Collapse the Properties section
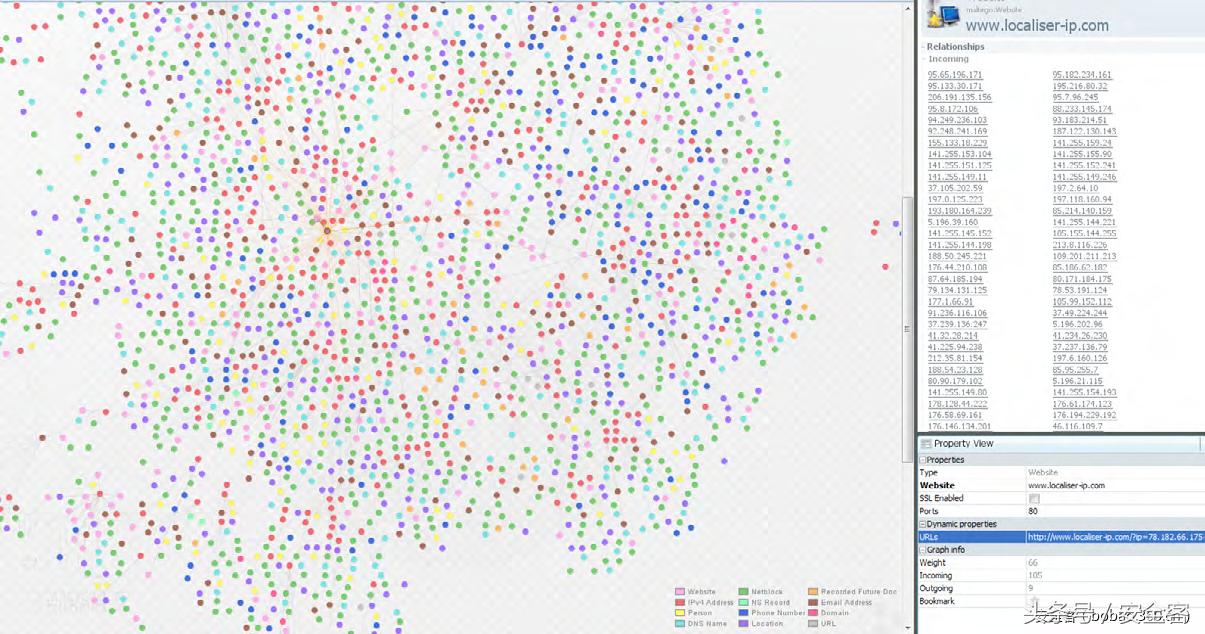The image size is (1205, 634). pos(922,460)
